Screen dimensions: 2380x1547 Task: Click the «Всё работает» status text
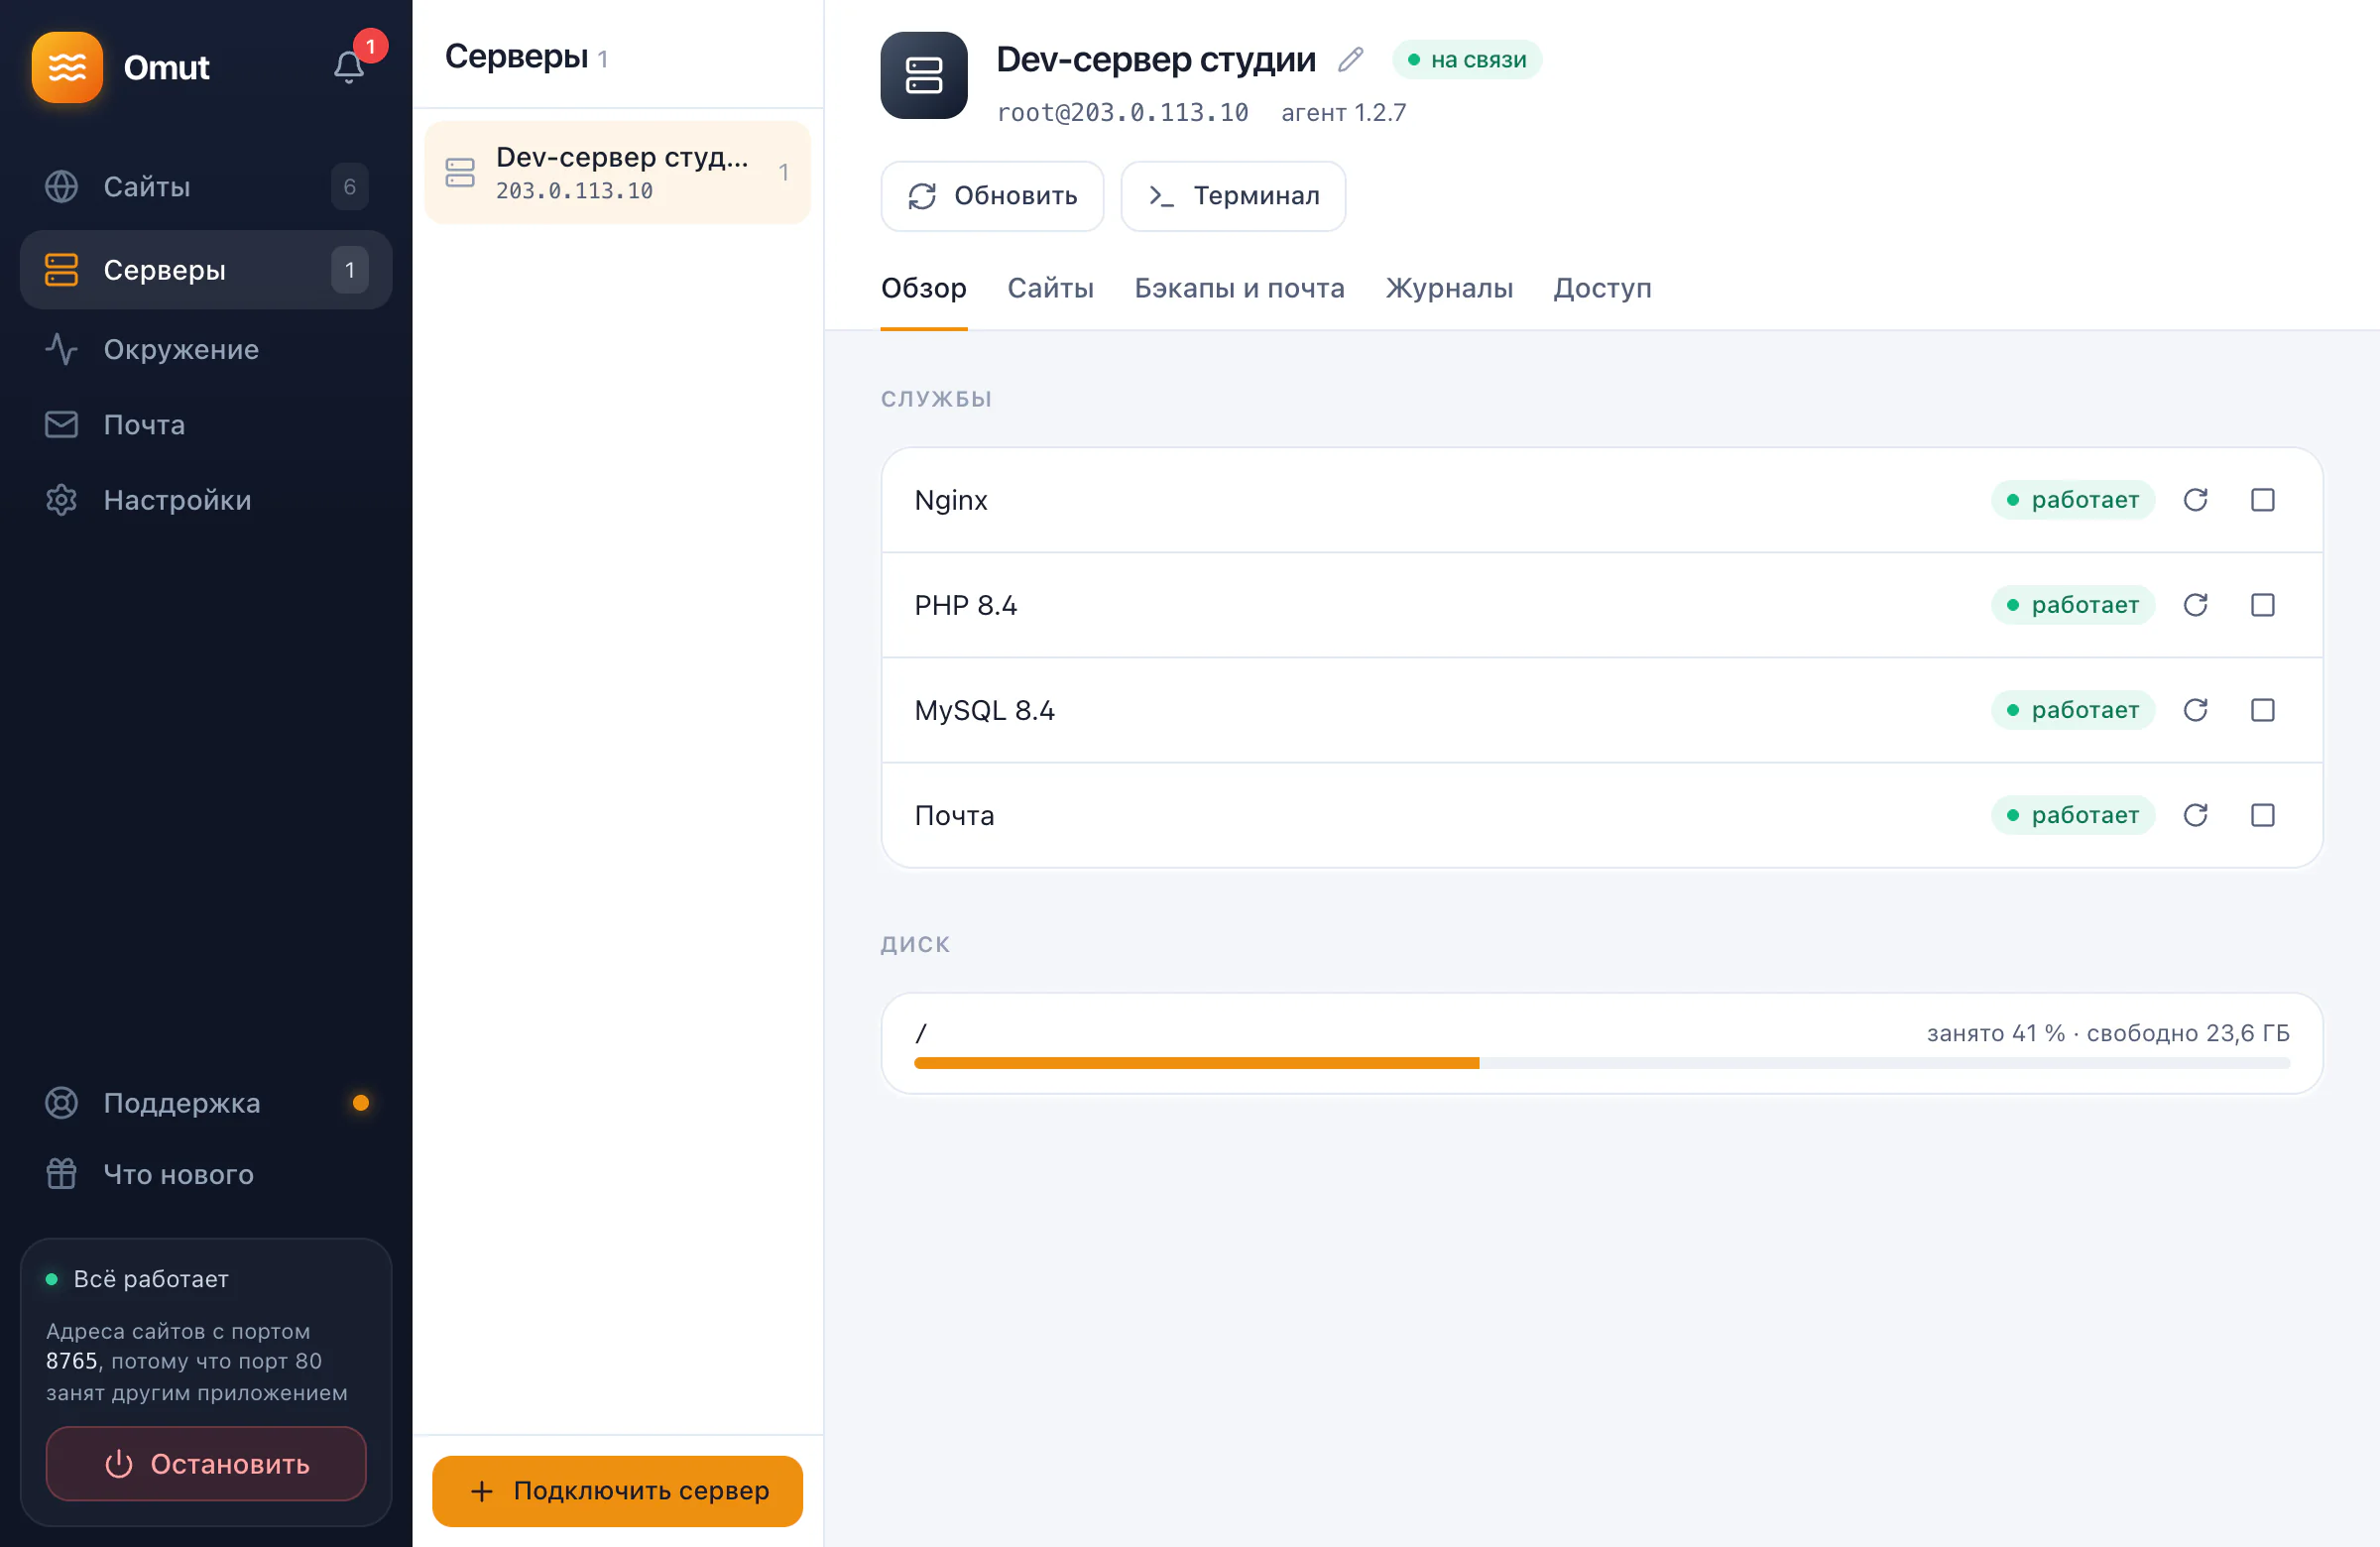point(151,1279)
